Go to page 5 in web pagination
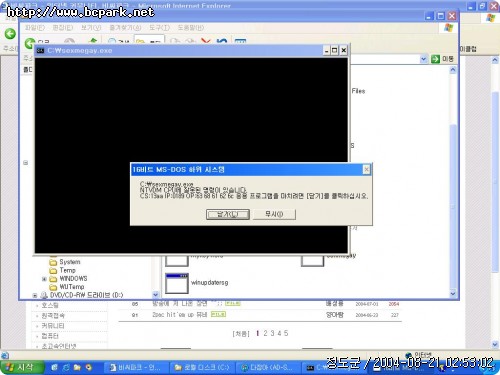 [x=286, y=333]
